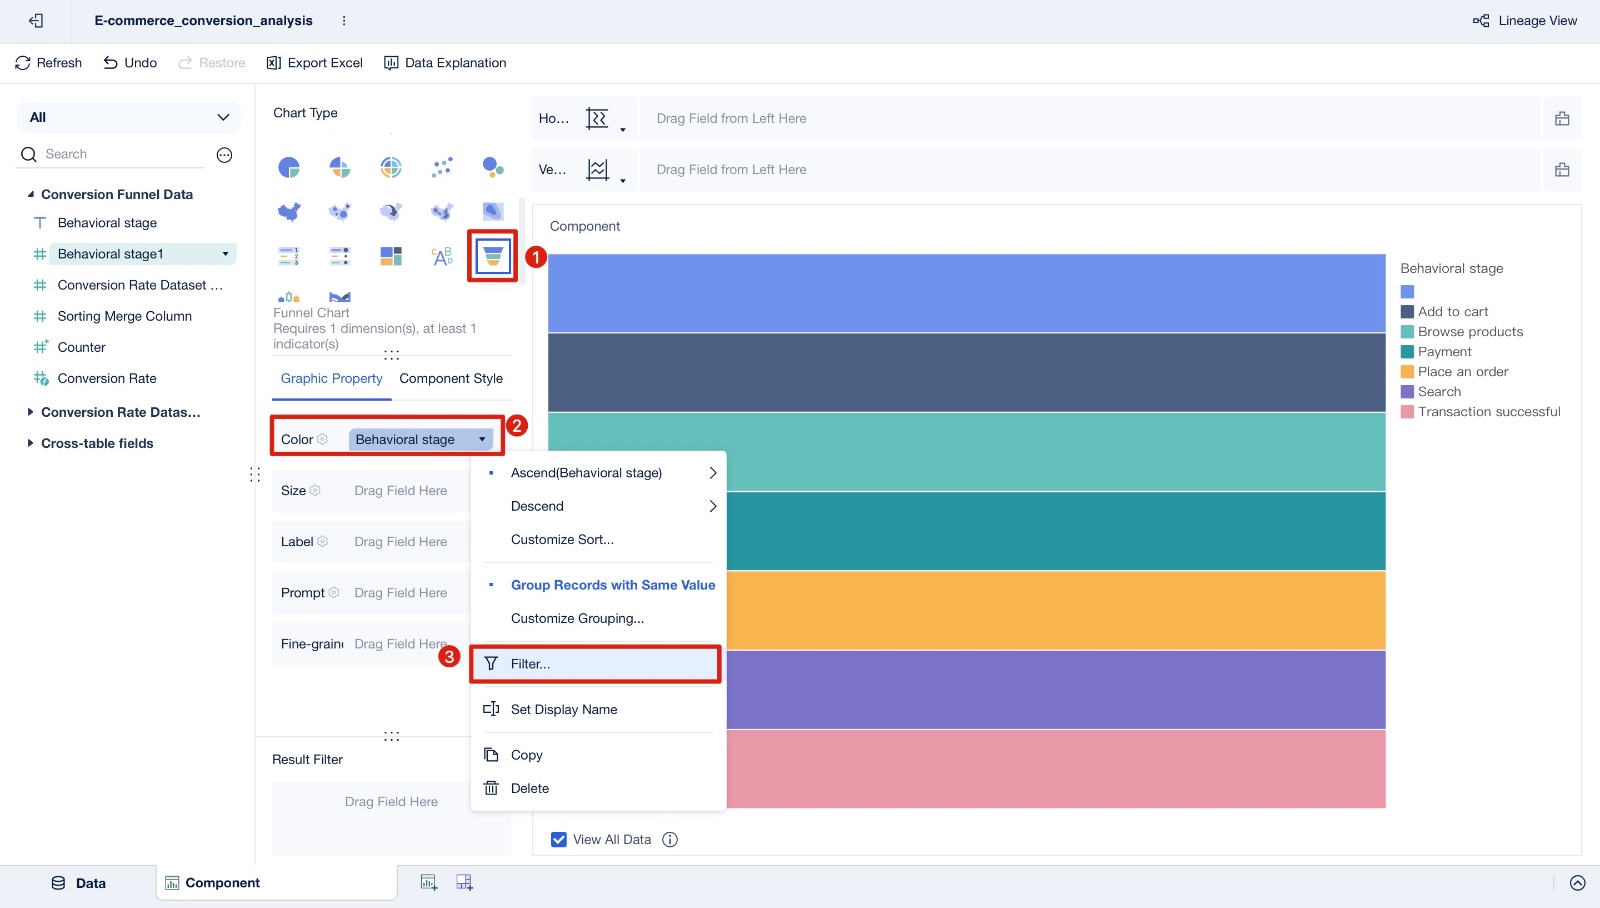Select the bubble chart type icon

pyautogui.click(x=493, y=167)
